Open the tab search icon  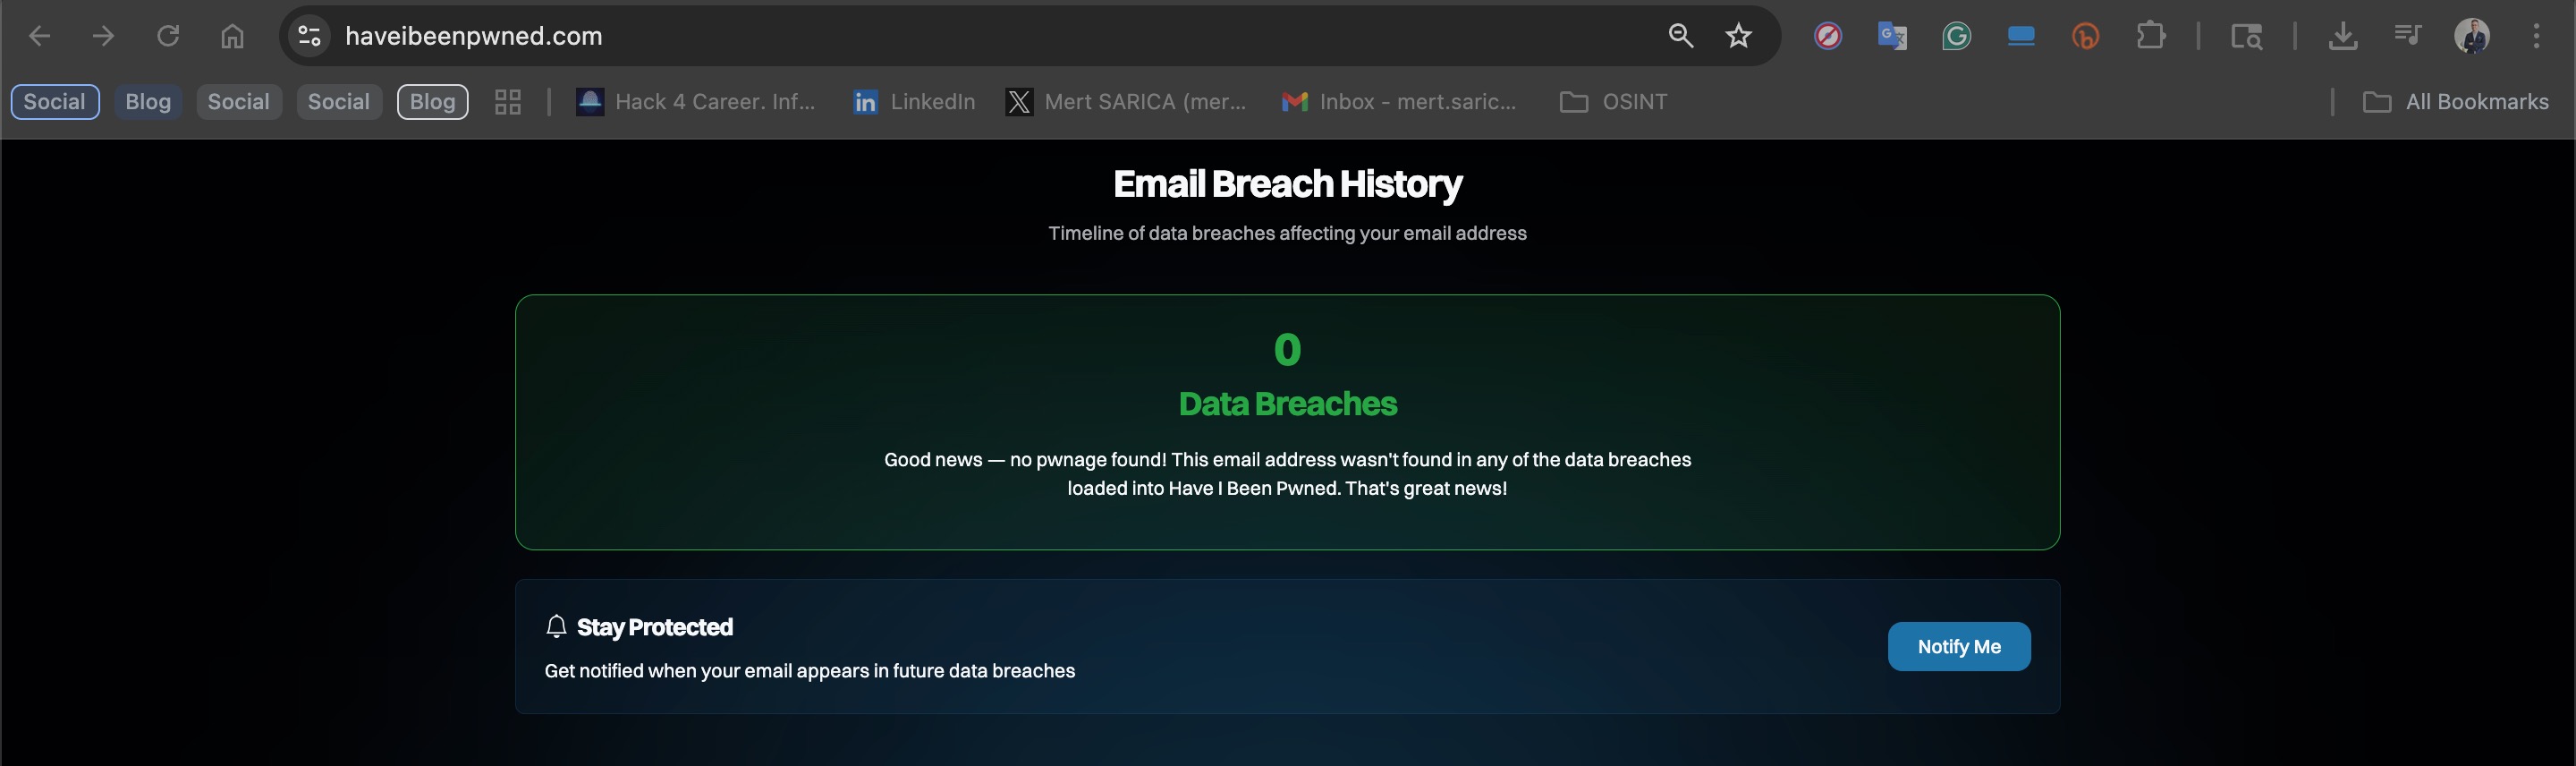(x=2246, y=37)
